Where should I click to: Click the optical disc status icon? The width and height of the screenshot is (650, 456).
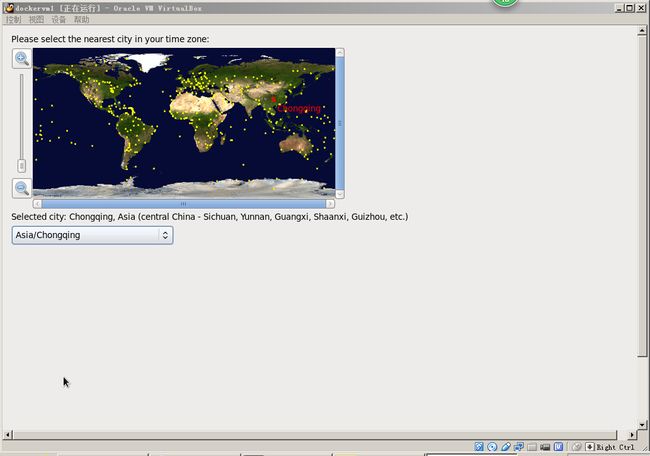[492, 447]
